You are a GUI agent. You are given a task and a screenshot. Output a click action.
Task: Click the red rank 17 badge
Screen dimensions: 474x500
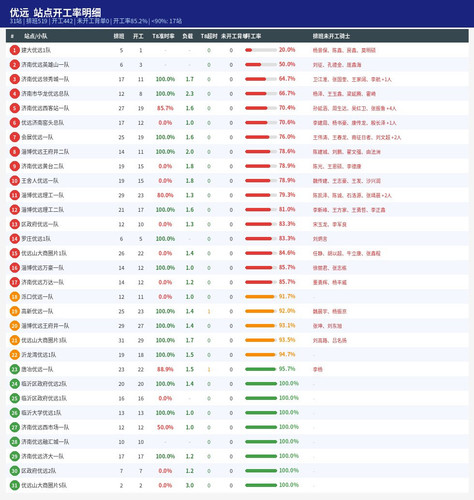(14, 282)
